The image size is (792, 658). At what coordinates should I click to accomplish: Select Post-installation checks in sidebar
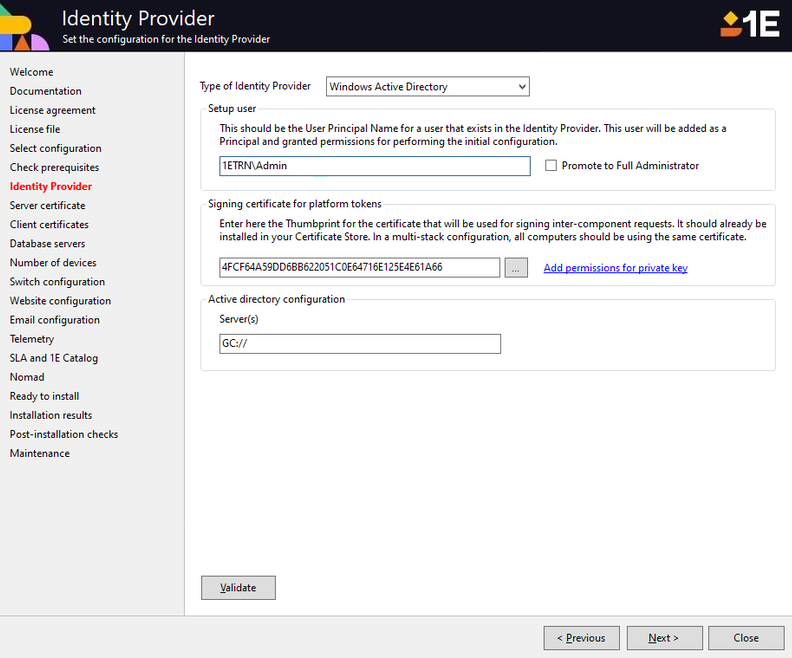64,434
